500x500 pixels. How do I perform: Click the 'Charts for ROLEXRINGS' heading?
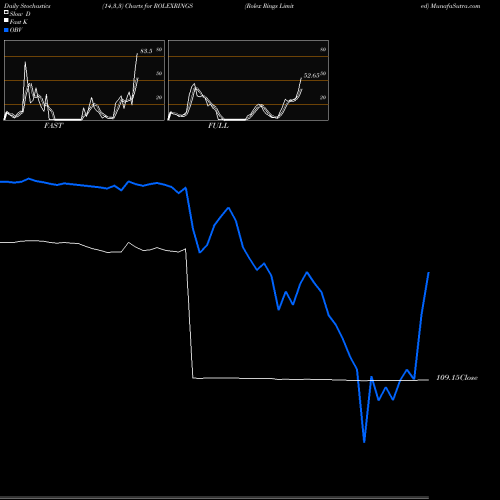coord(159,6)
